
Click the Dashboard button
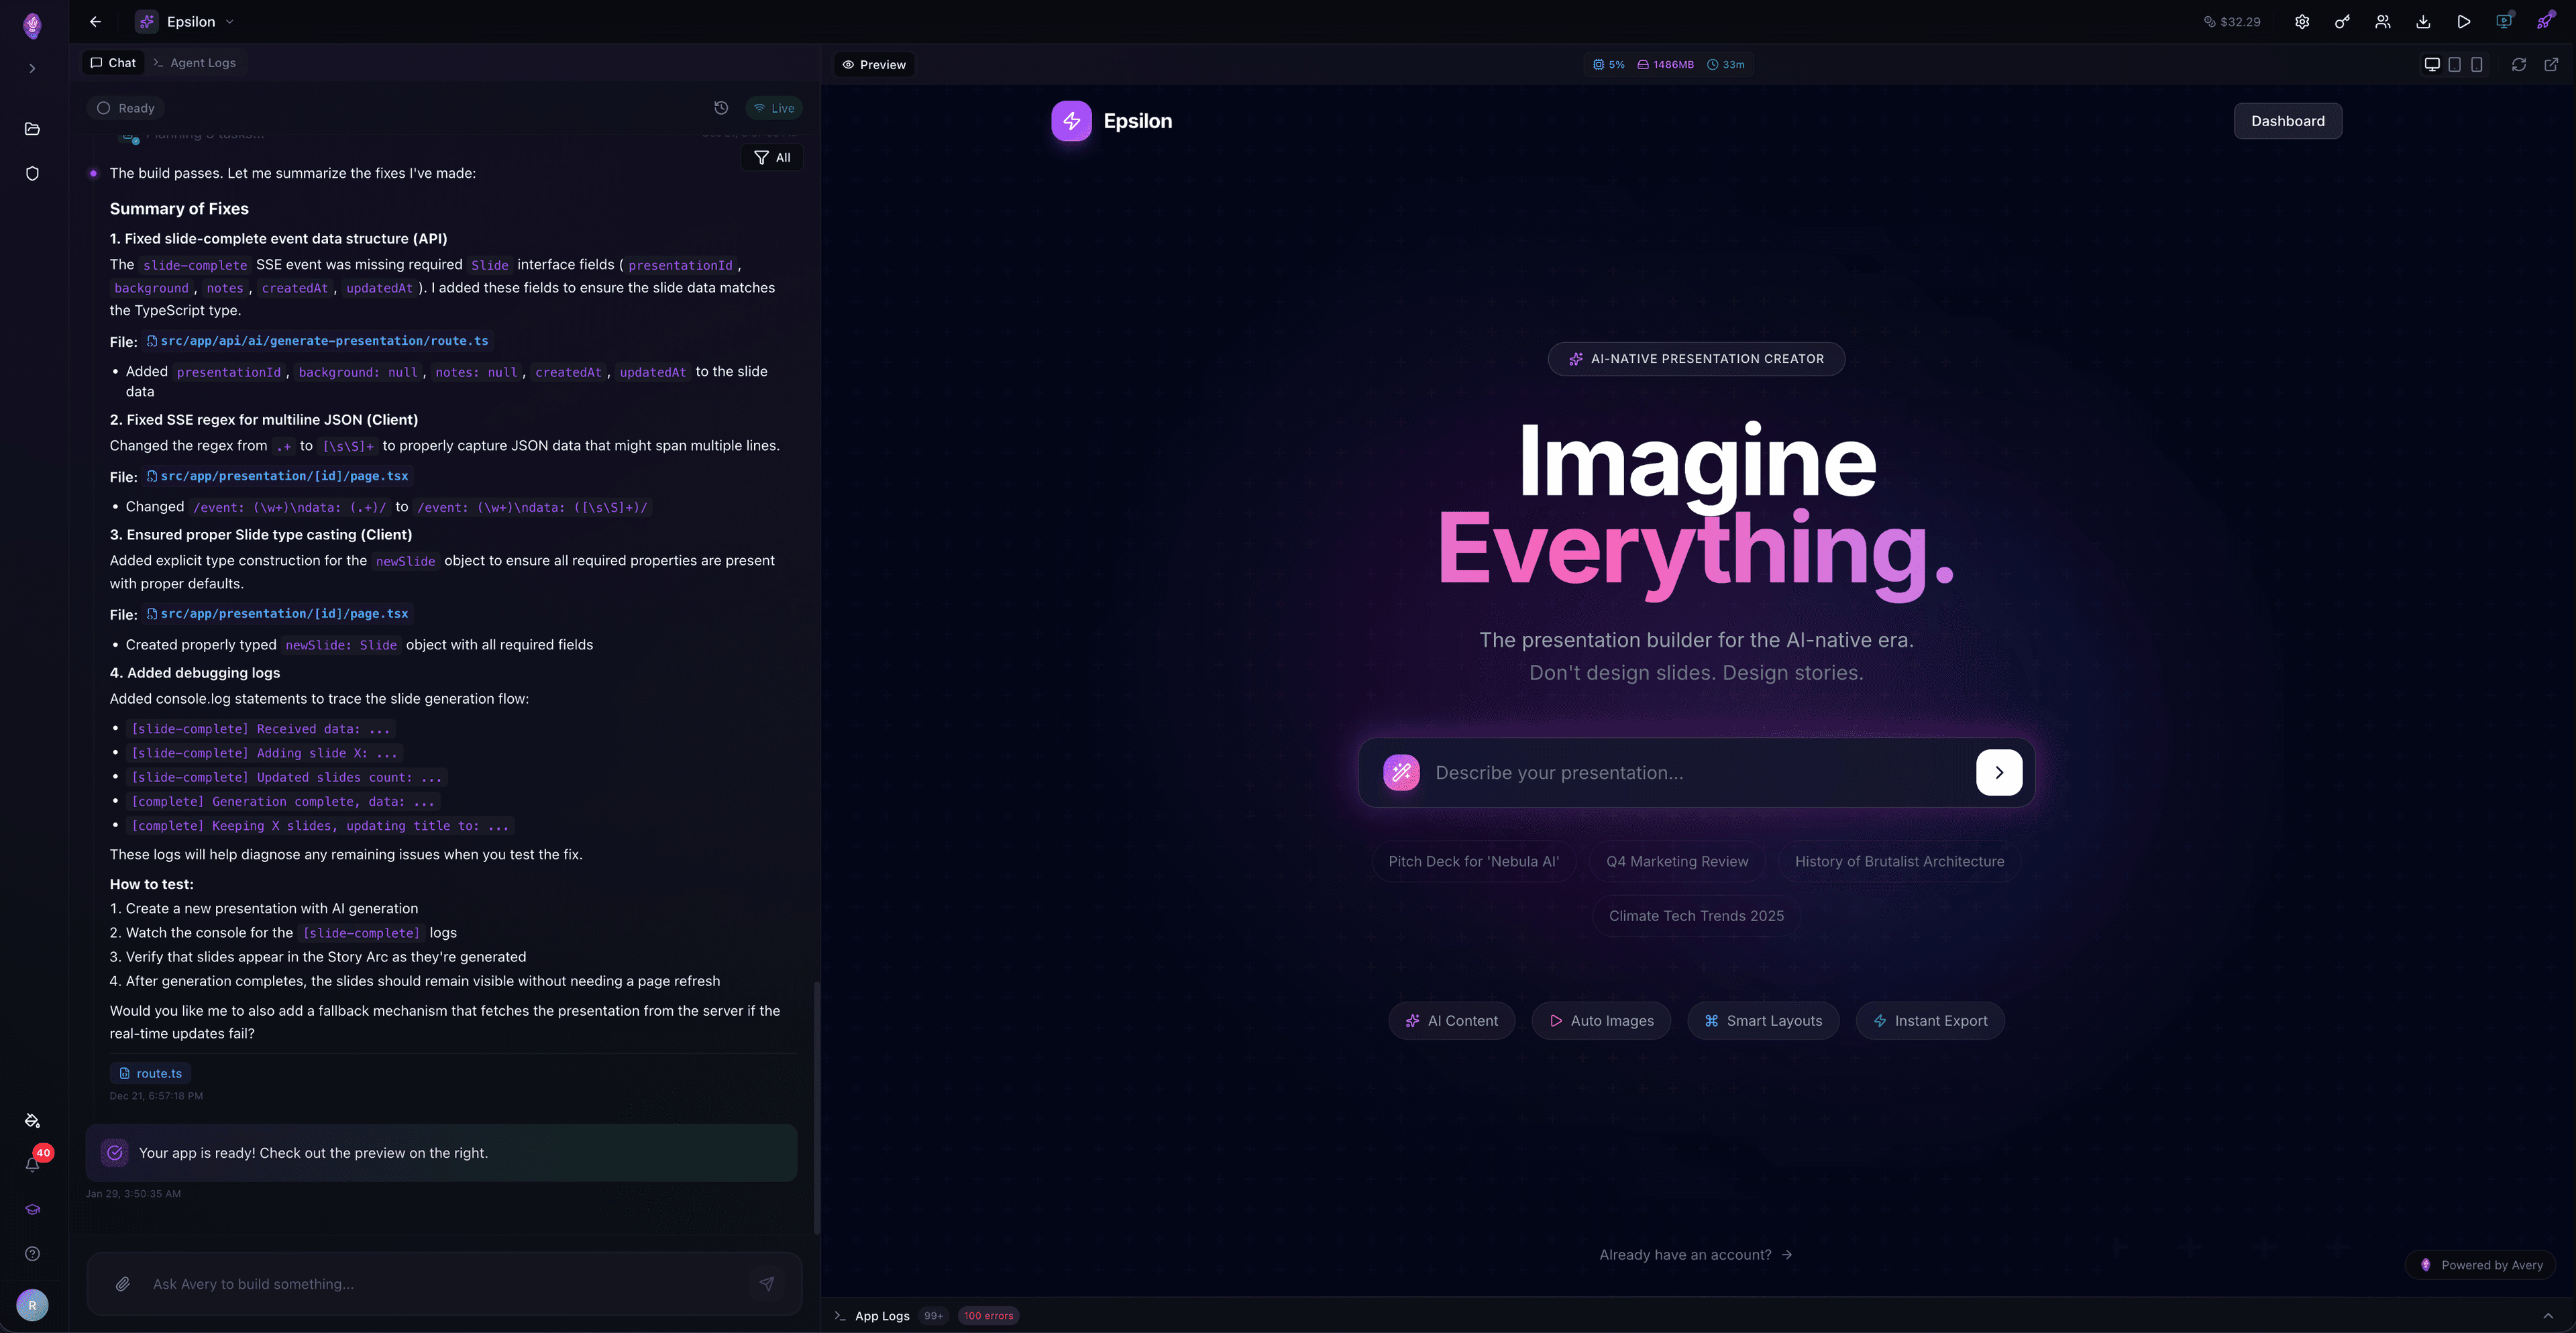[x=2287, y=121]
